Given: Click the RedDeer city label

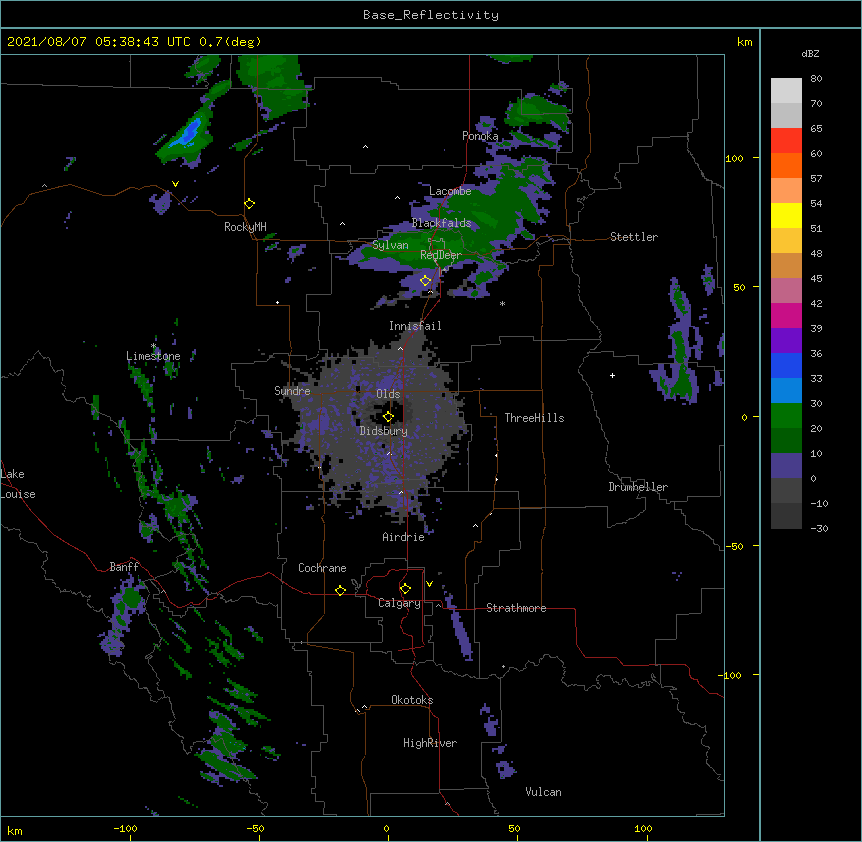Looking at the screenshot, I should point(440,255).
